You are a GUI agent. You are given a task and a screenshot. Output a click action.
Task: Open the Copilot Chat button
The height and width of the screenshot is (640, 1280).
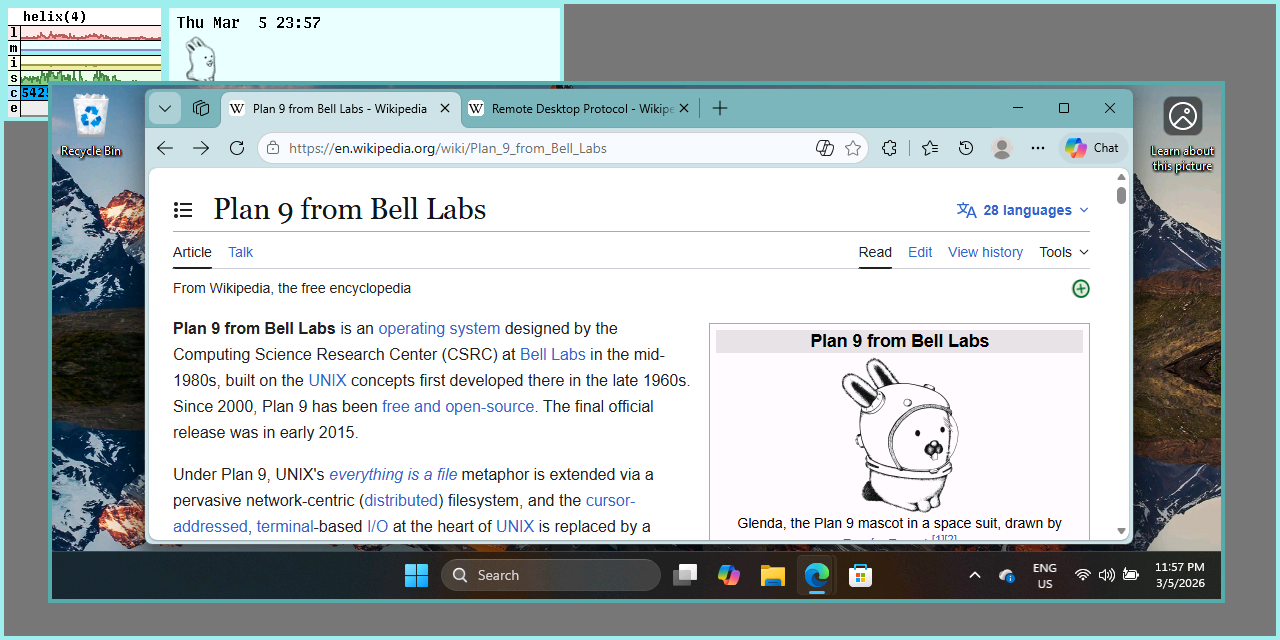1092,148
